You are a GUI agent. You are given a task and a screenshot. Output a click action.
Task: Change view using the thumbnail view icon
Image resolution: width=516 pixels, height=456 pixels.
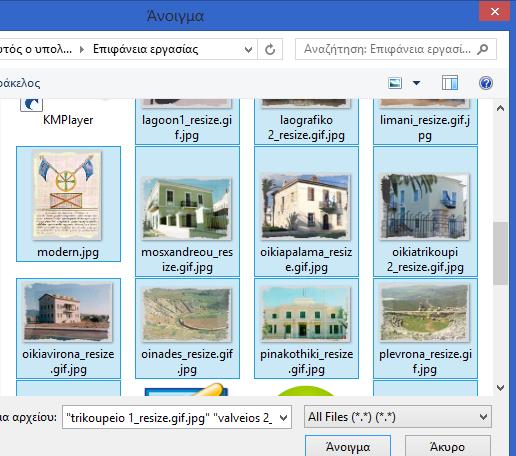pyautogui.click(x=395, y=83)
